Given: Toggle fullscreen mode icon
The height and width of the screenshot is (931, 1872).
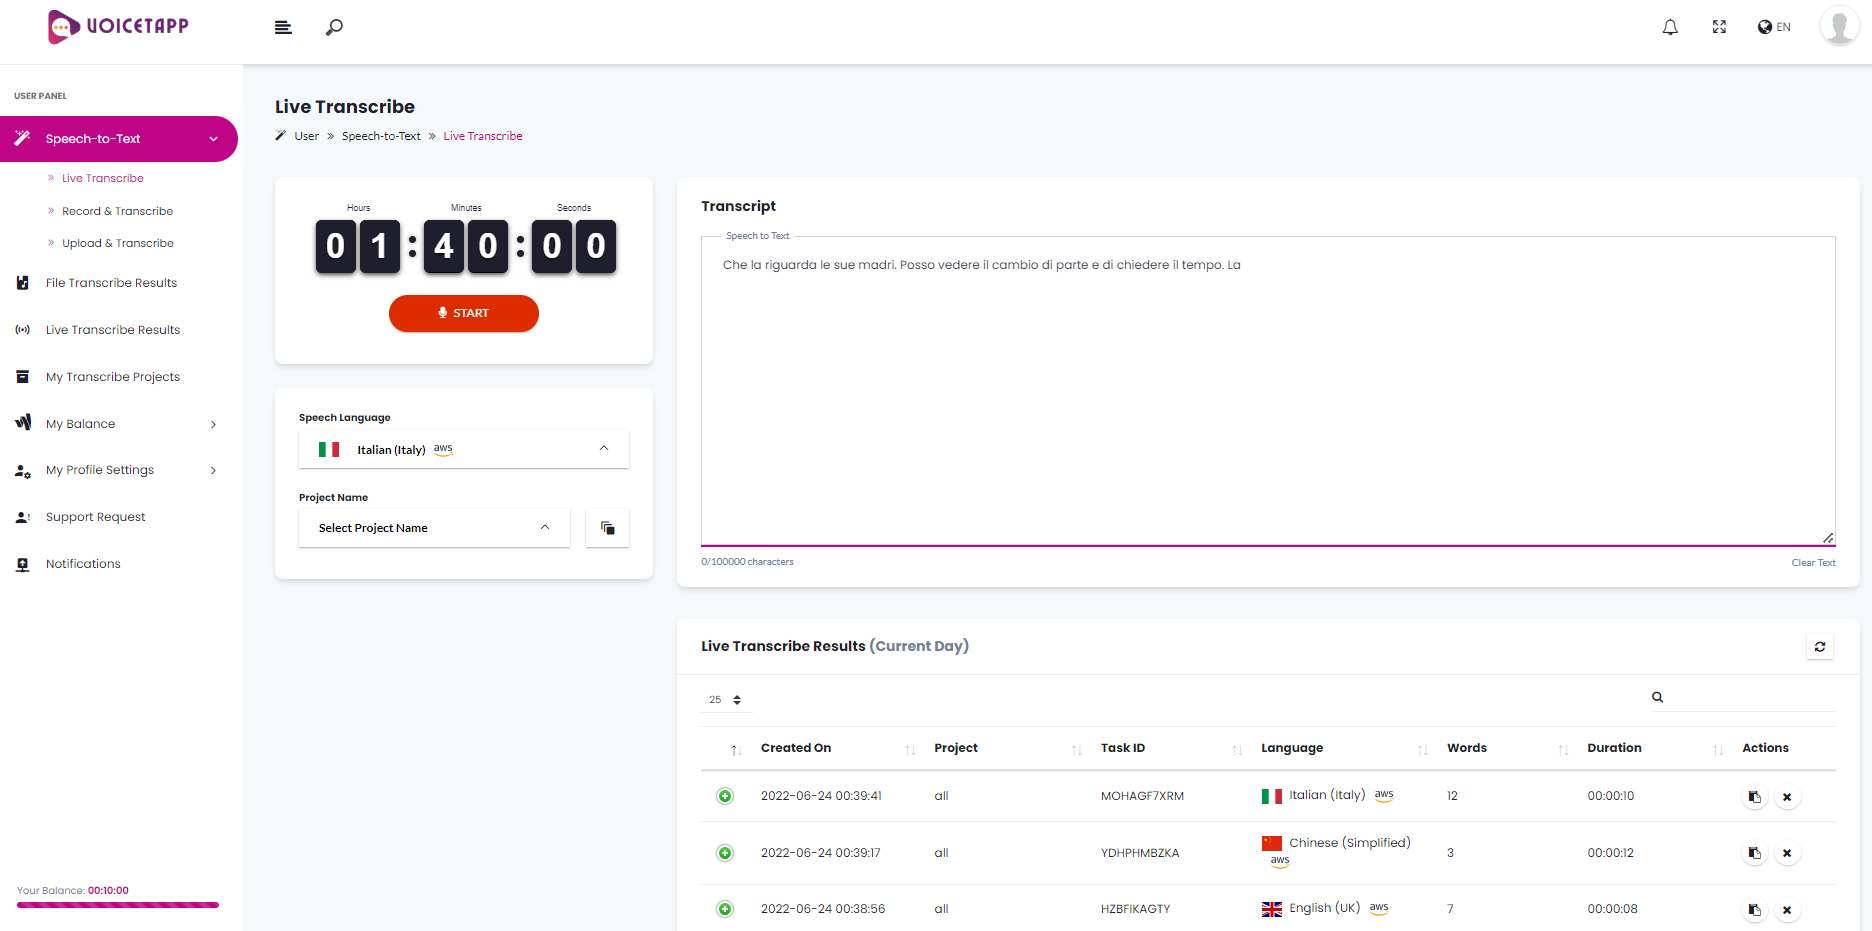Looking at the screenshot, I should (1719, 27).
